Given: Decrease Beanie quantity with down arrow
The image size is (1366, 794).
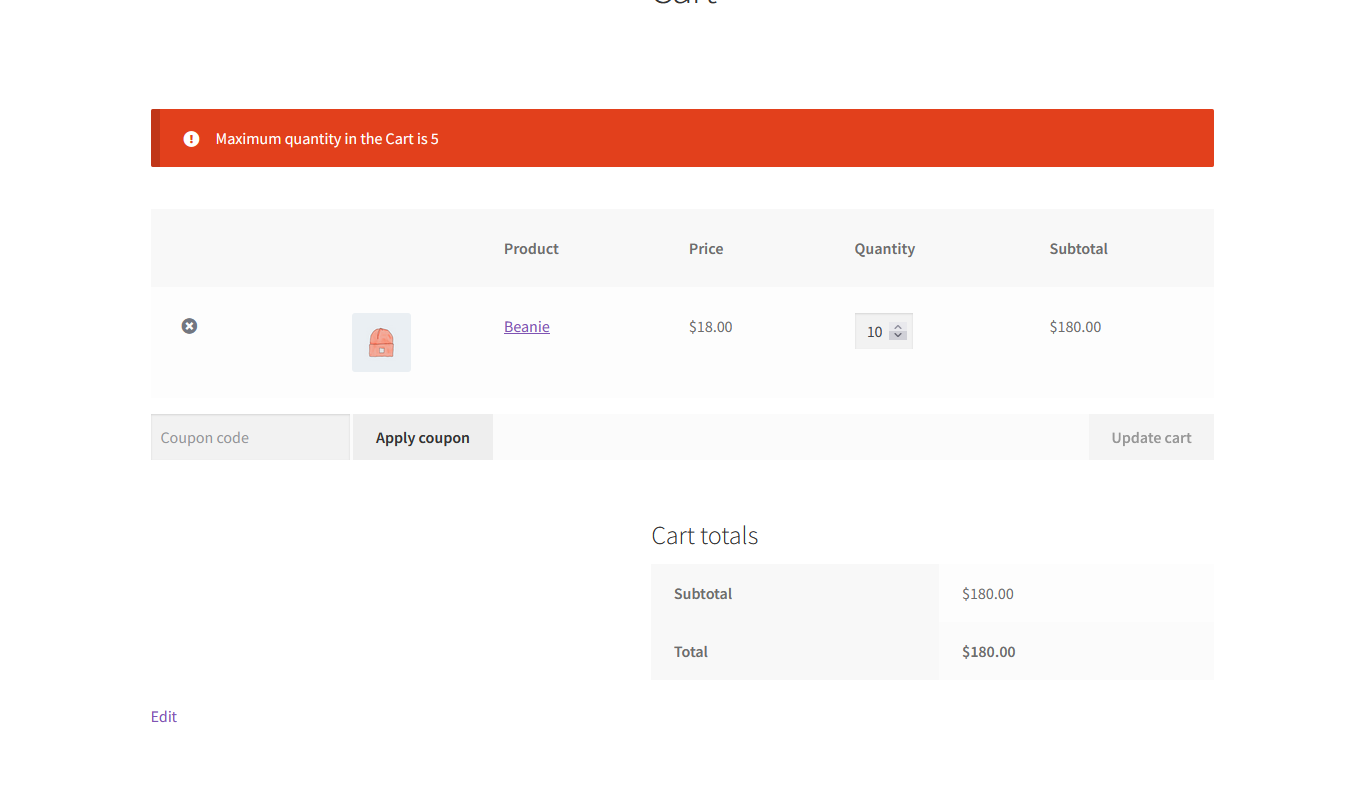Looking at the screenshot, I should 898,336.
